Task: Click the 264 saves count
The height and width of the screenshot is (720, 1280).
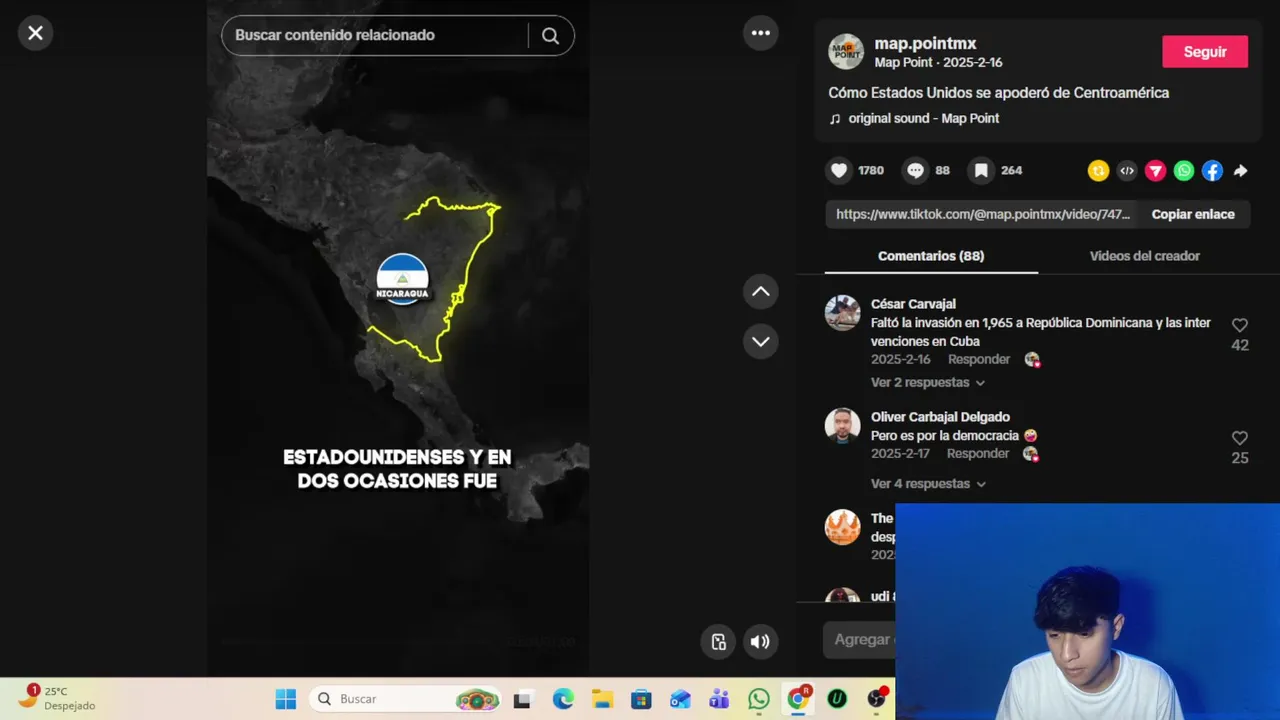Action: 1012,171
